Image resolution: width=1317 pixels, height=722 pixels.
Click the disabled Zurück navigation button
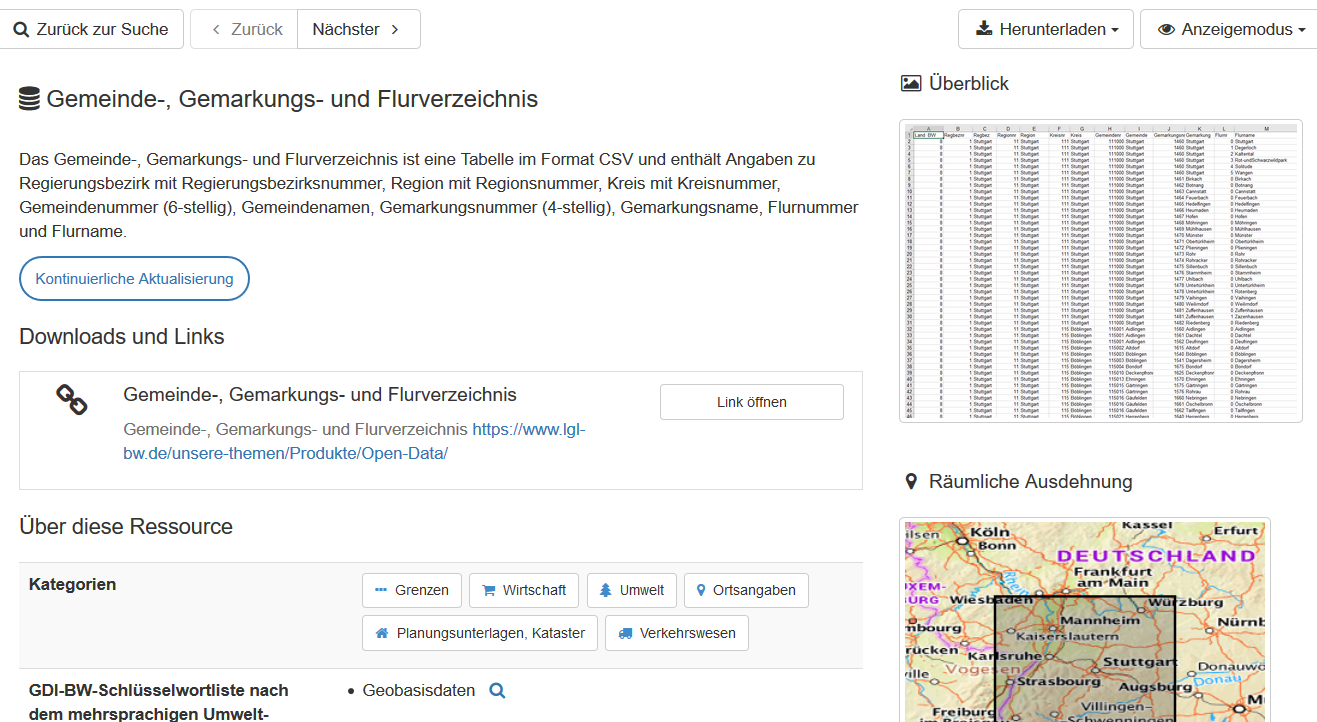245,29
